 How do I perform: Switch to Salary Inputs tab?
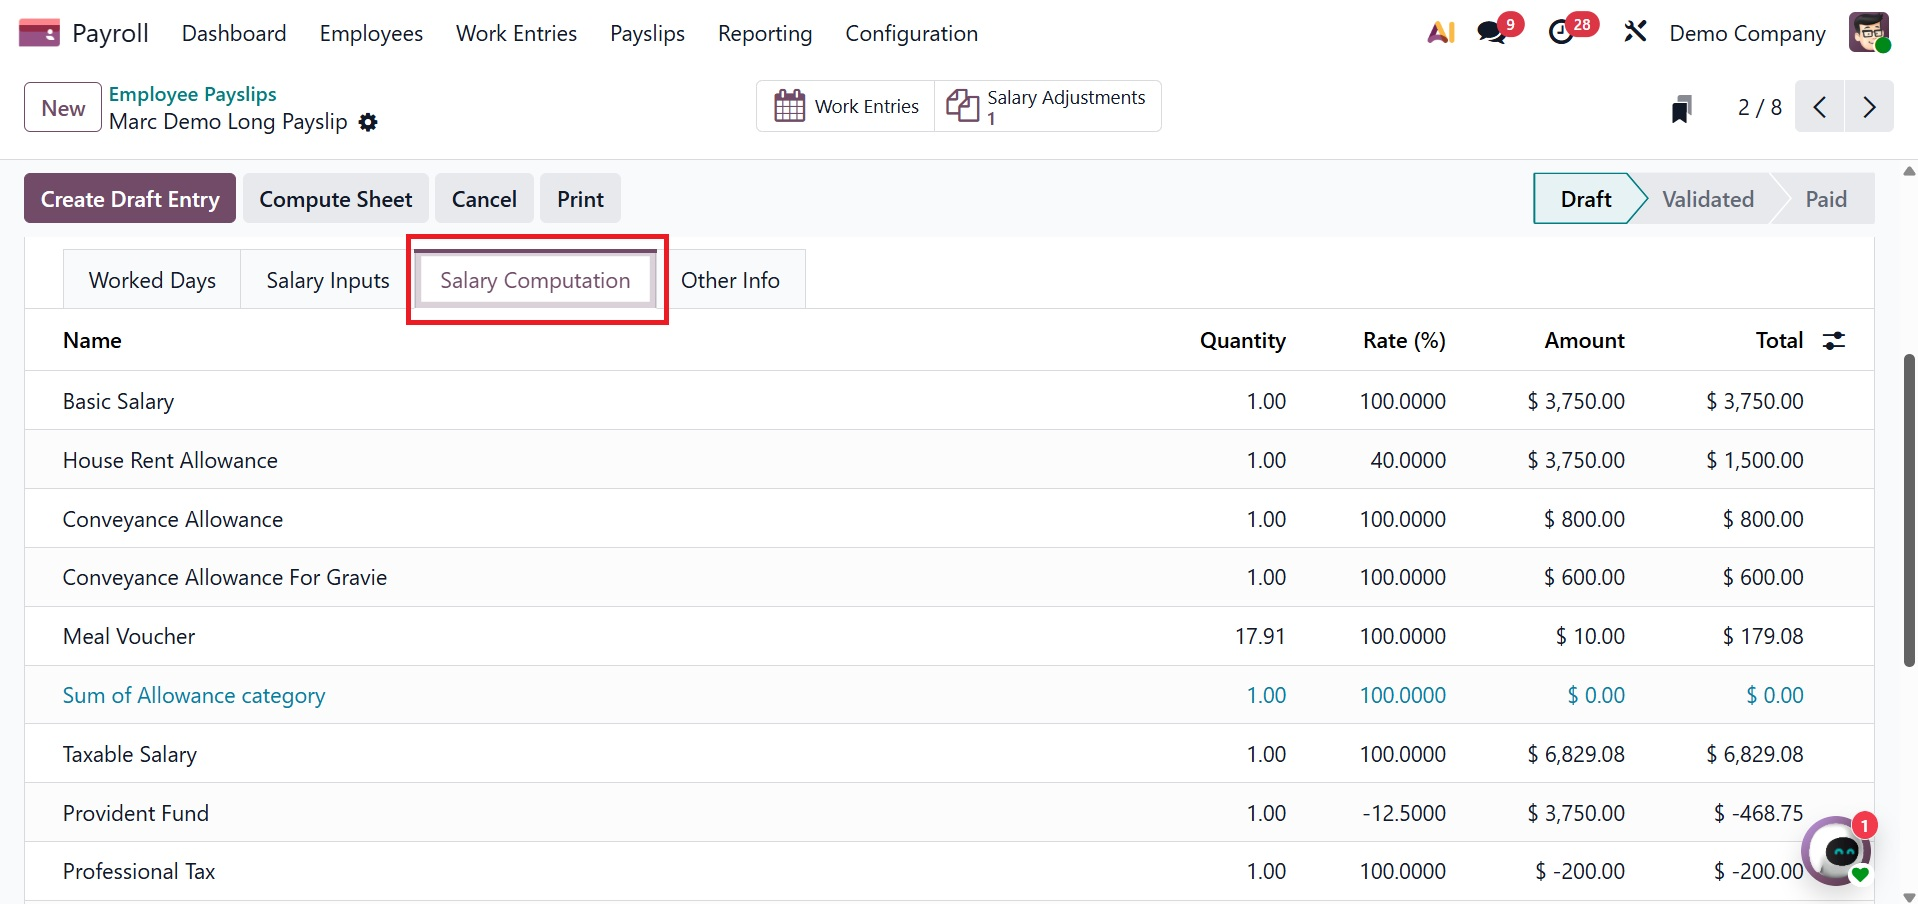click(328, 280)
